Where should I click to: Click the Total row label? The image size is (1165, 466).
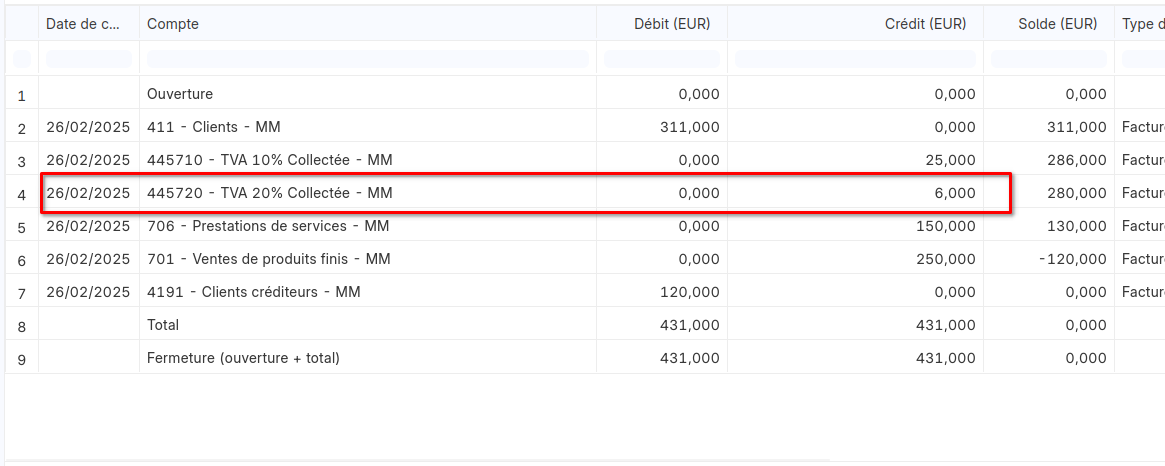(x=163, y=325)
